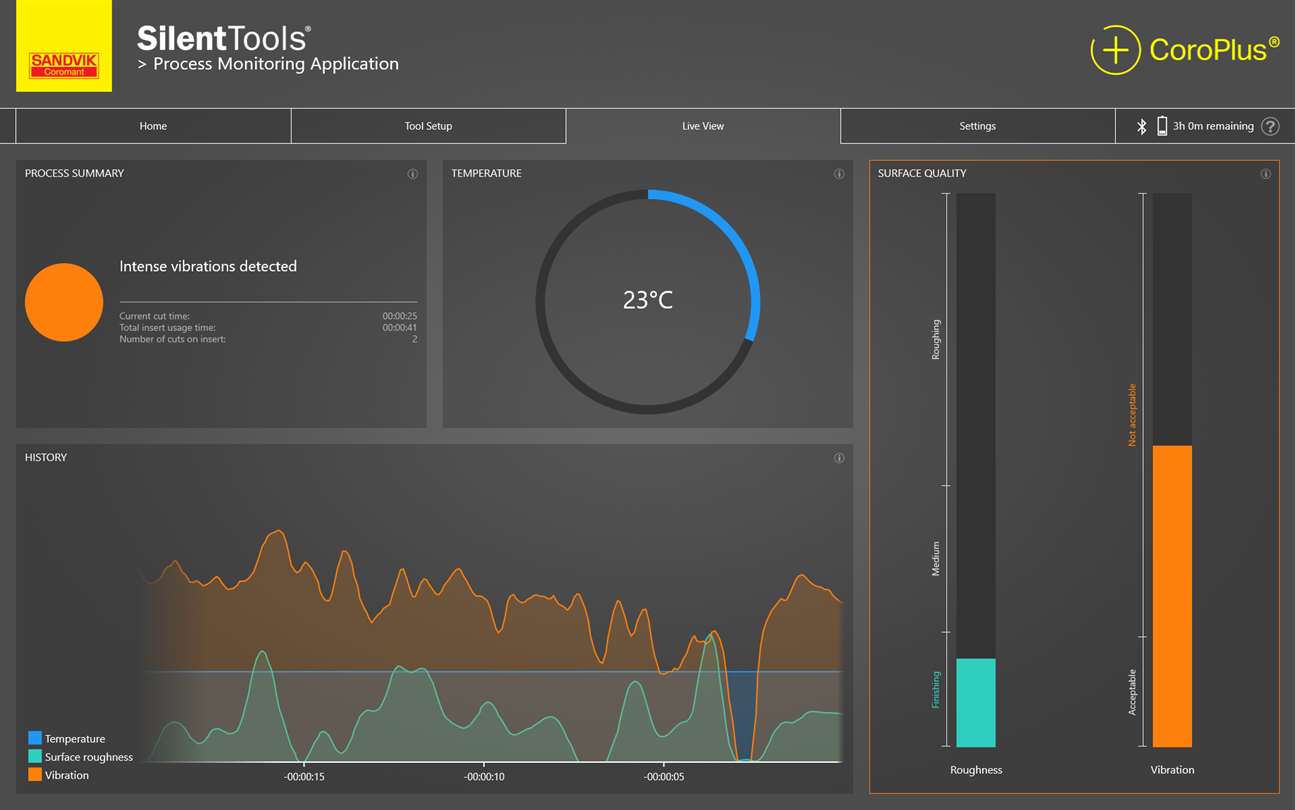Click the "Surface roughness" legend label

click(89, 757)
